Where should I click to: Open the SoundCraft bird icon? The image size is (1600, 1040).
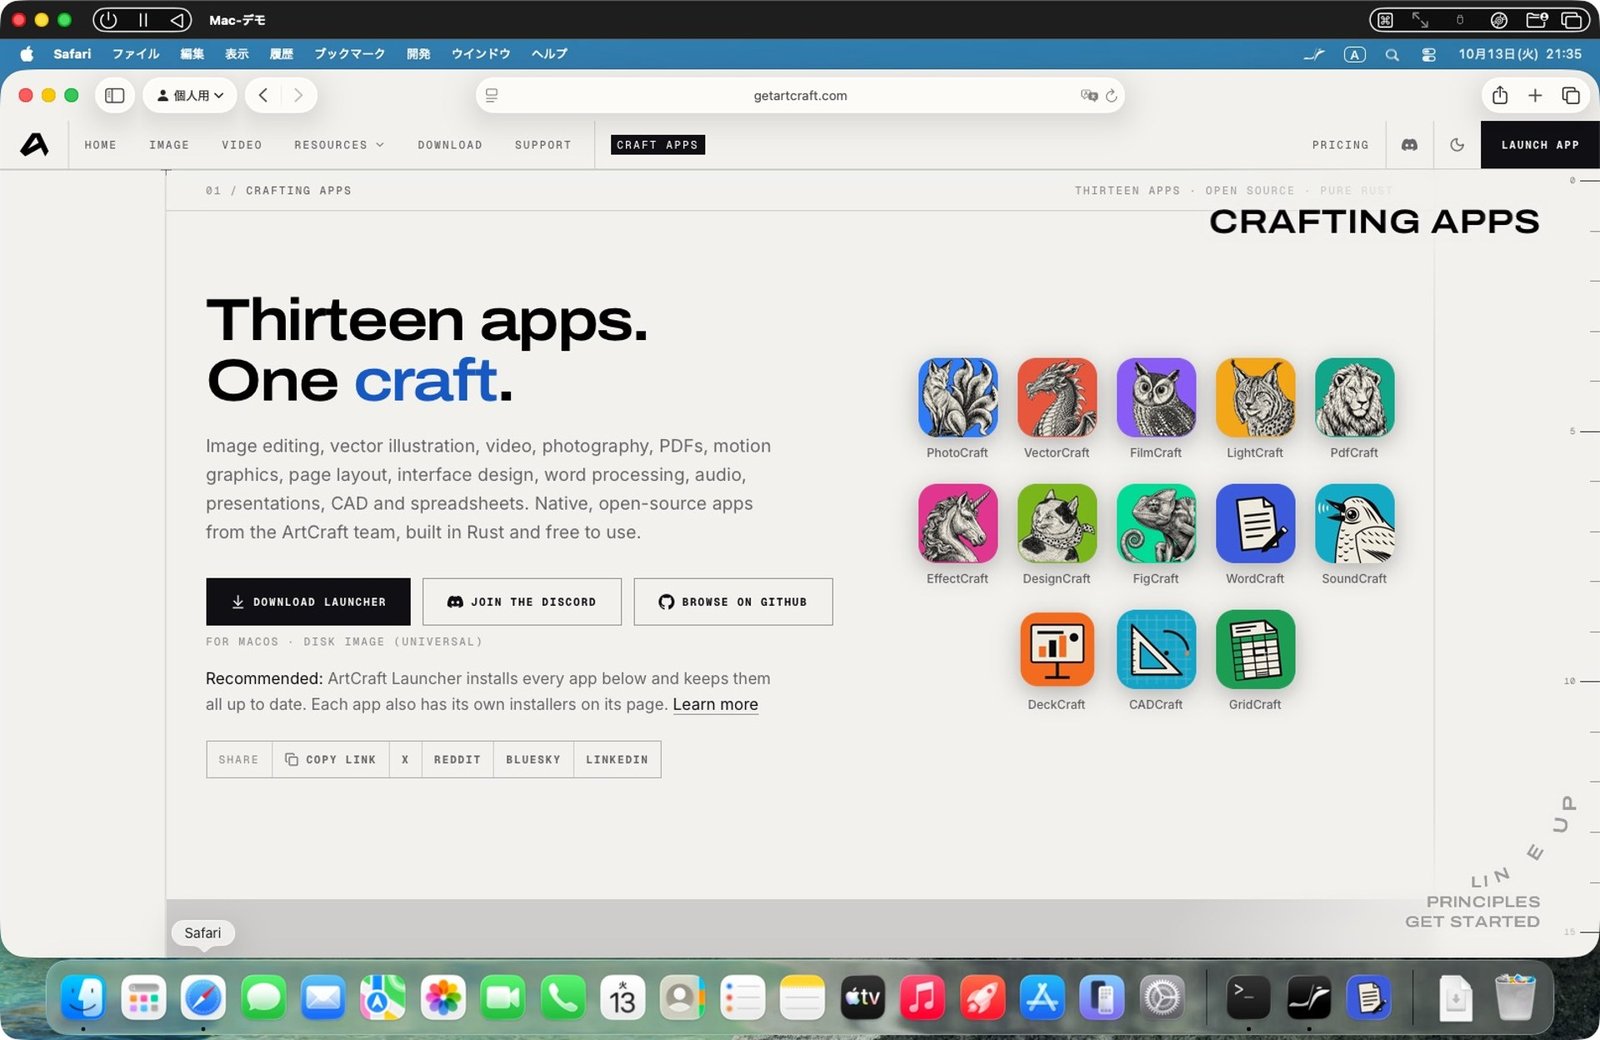pyautogui.click(x=1354, y=523)
